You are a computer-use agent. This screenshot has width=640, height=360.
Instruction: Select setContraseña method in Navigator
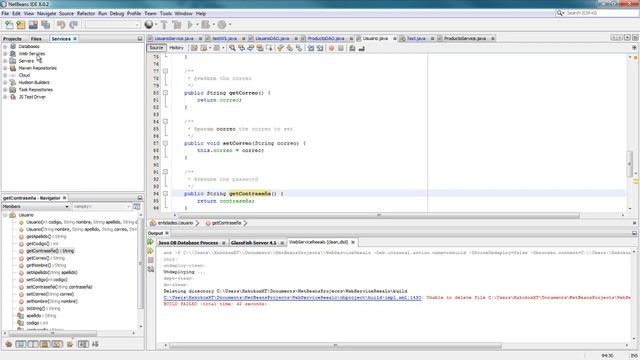[59, 287]
